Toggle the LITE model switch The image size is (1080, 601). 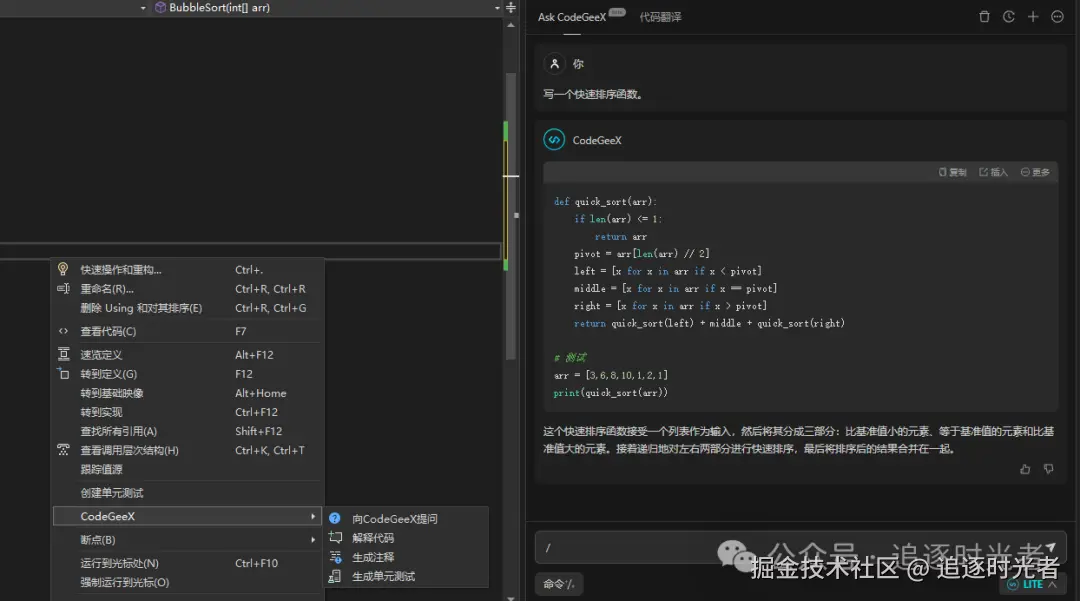click(1031, 584)
